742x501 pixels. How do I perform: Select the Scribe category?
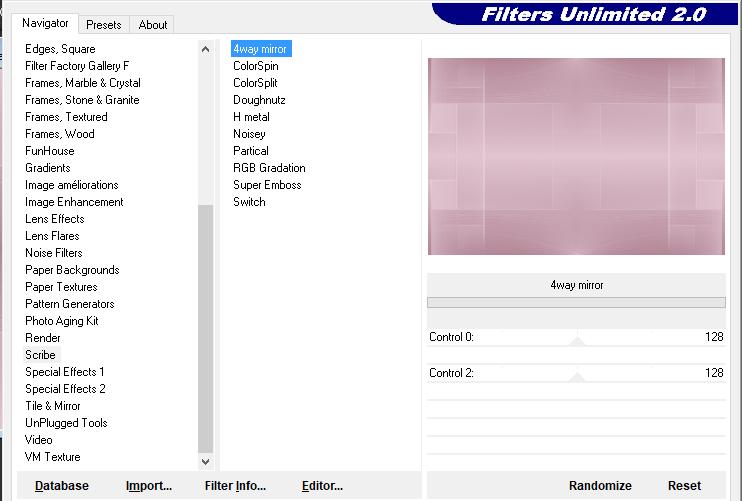click(x=40, y=355)
